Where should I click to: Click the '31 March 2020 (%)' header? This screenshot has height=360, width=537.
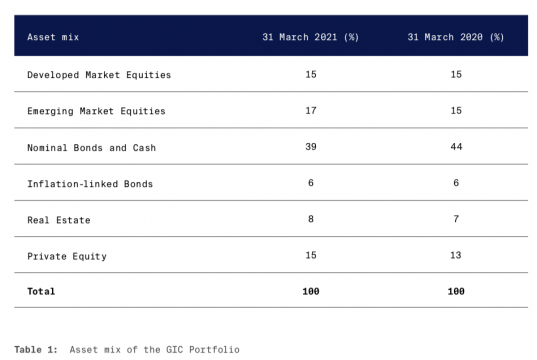(456, 37)
